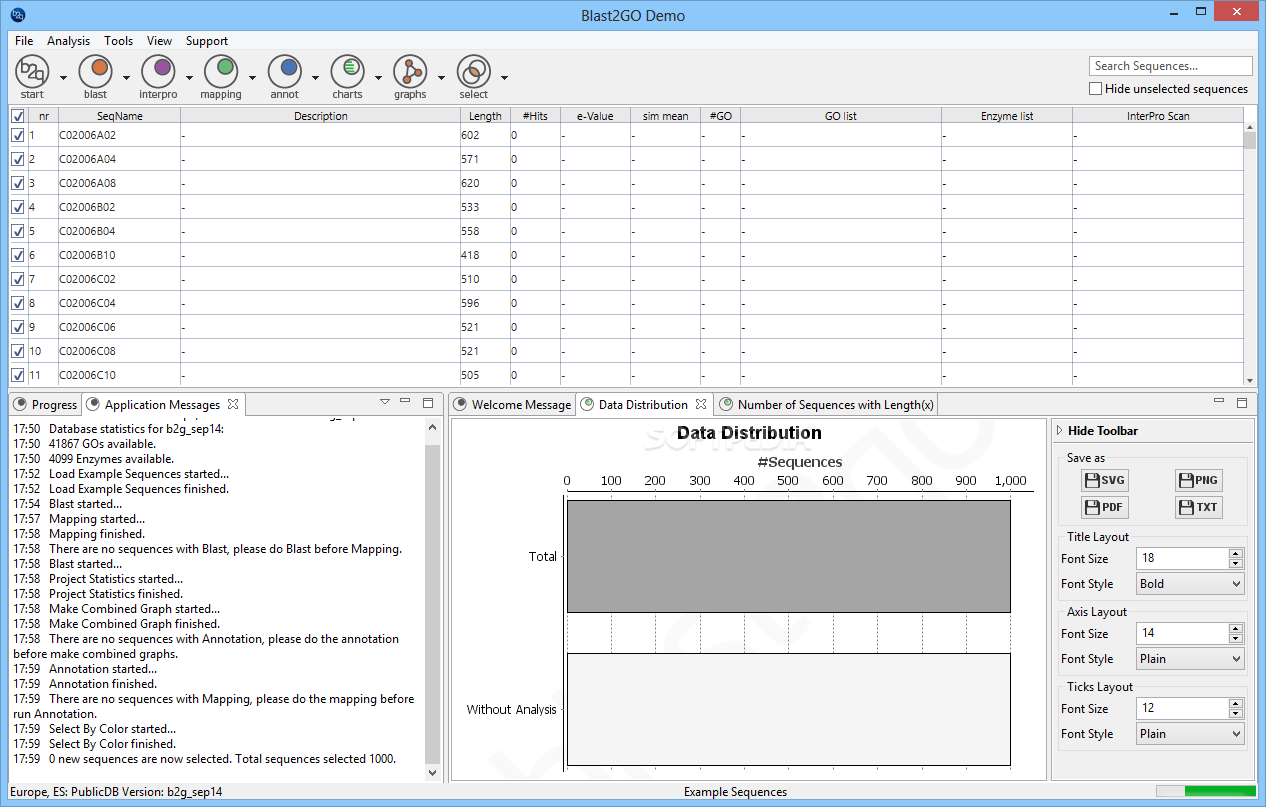
Task: Sort table by SeqName column header
Action: 119,116
